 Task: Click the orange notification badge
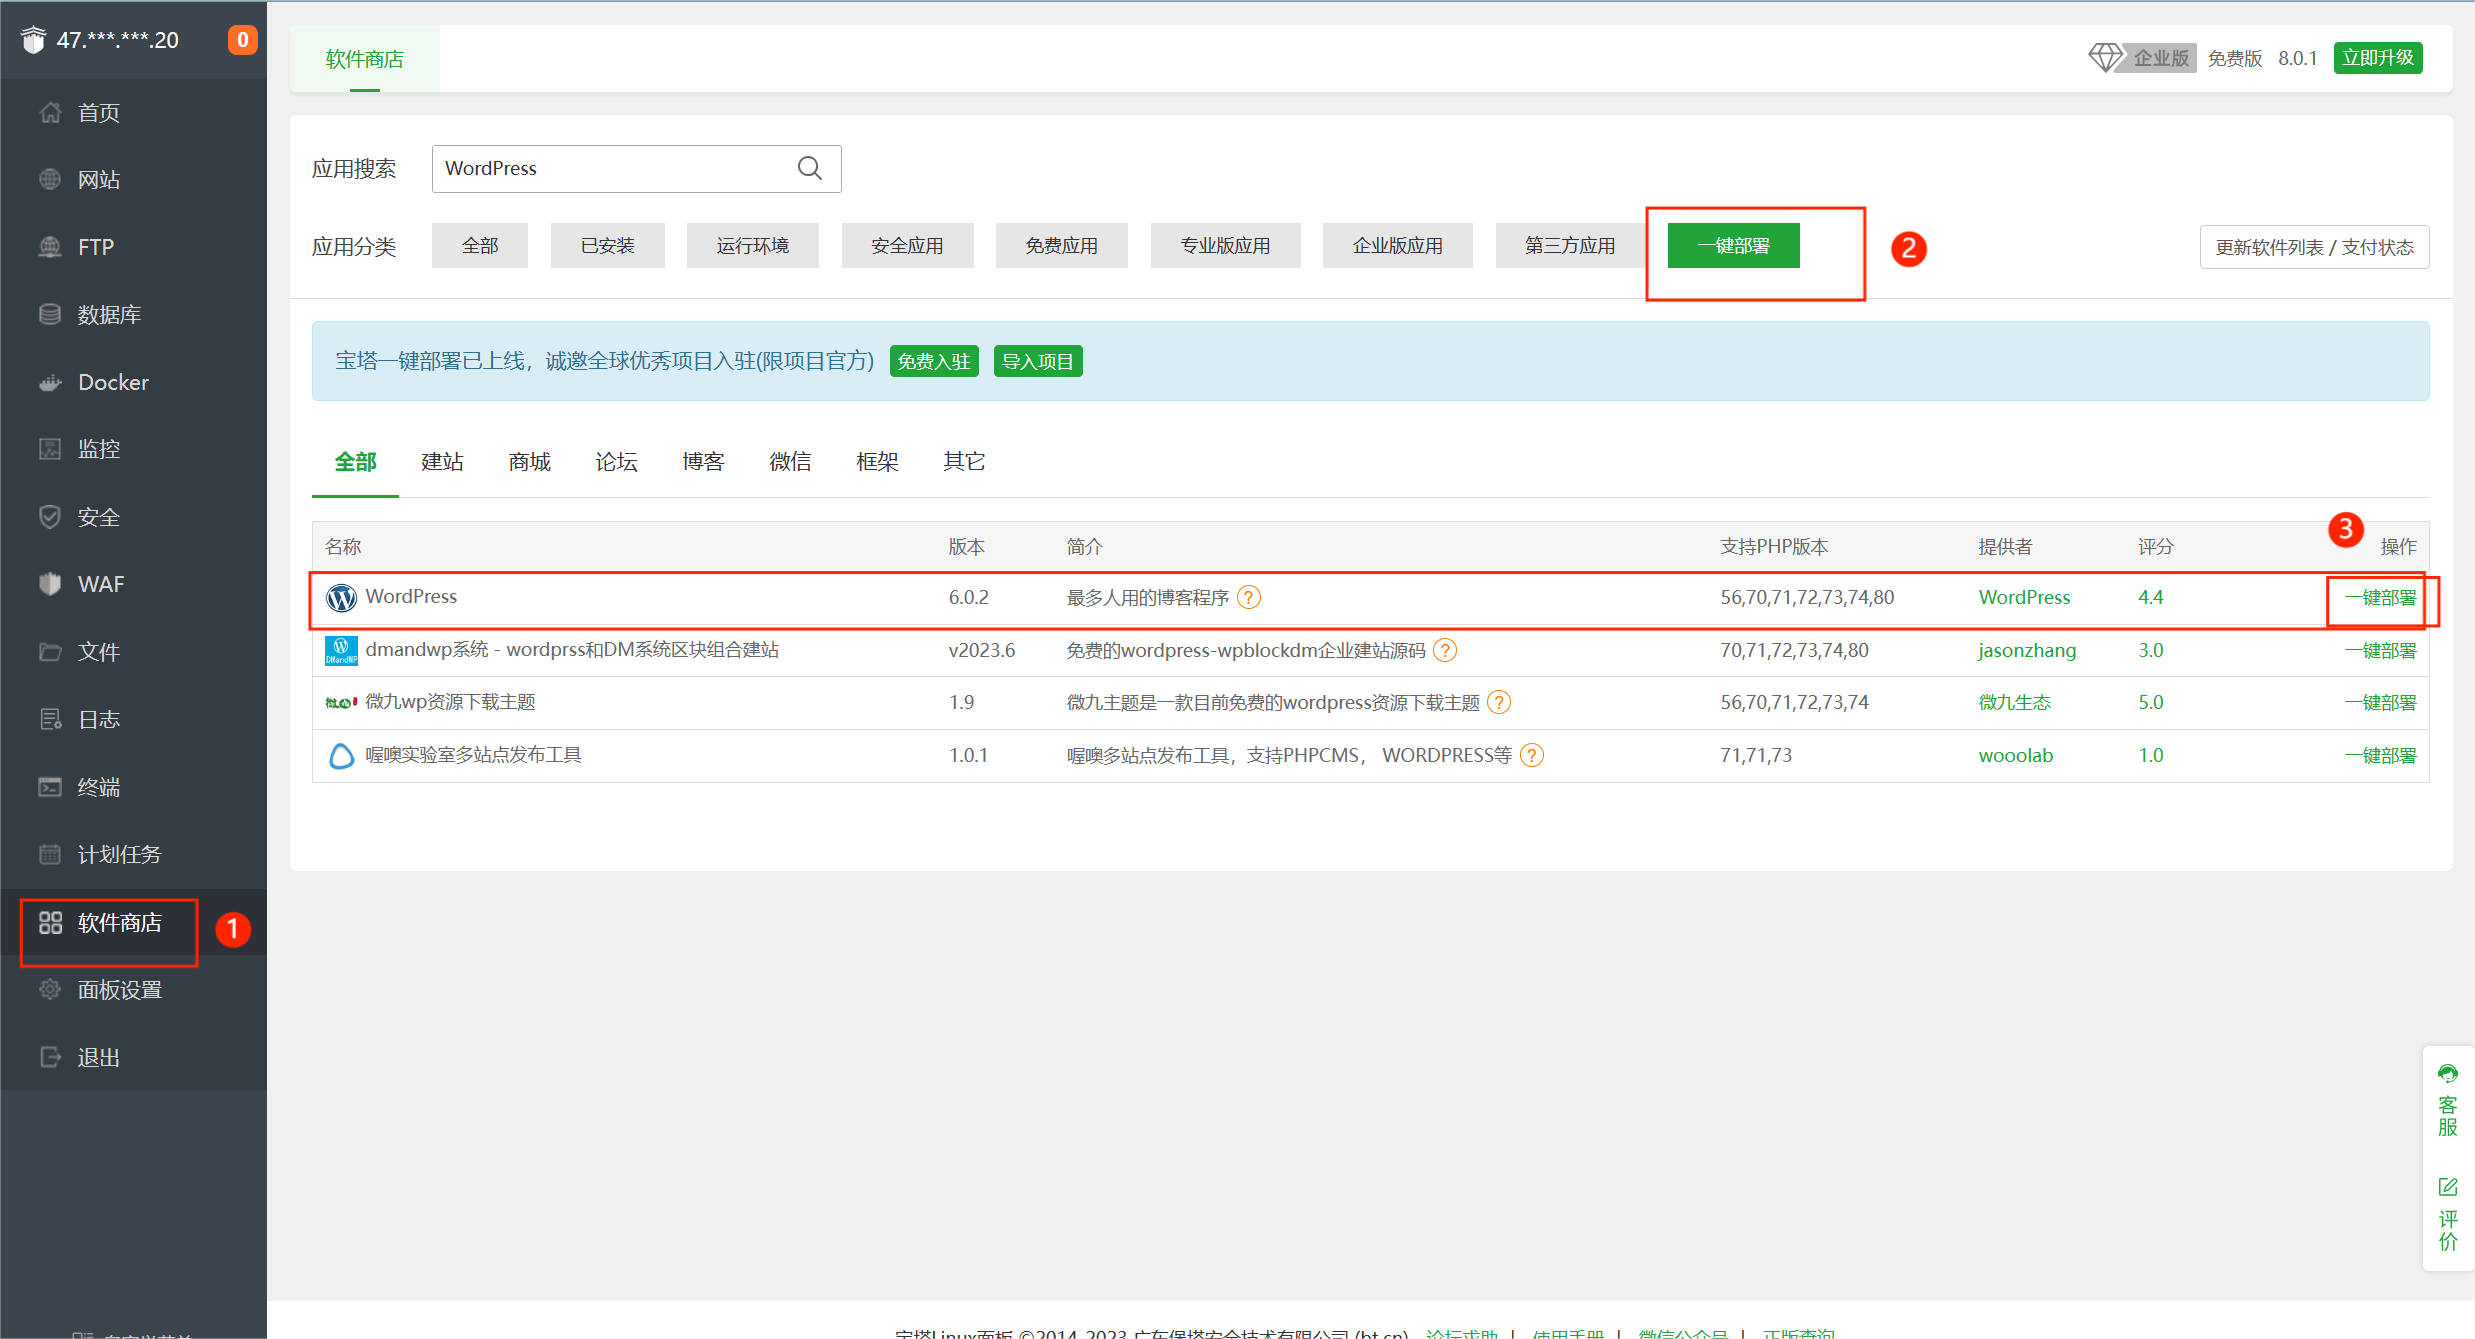(242, 40)
